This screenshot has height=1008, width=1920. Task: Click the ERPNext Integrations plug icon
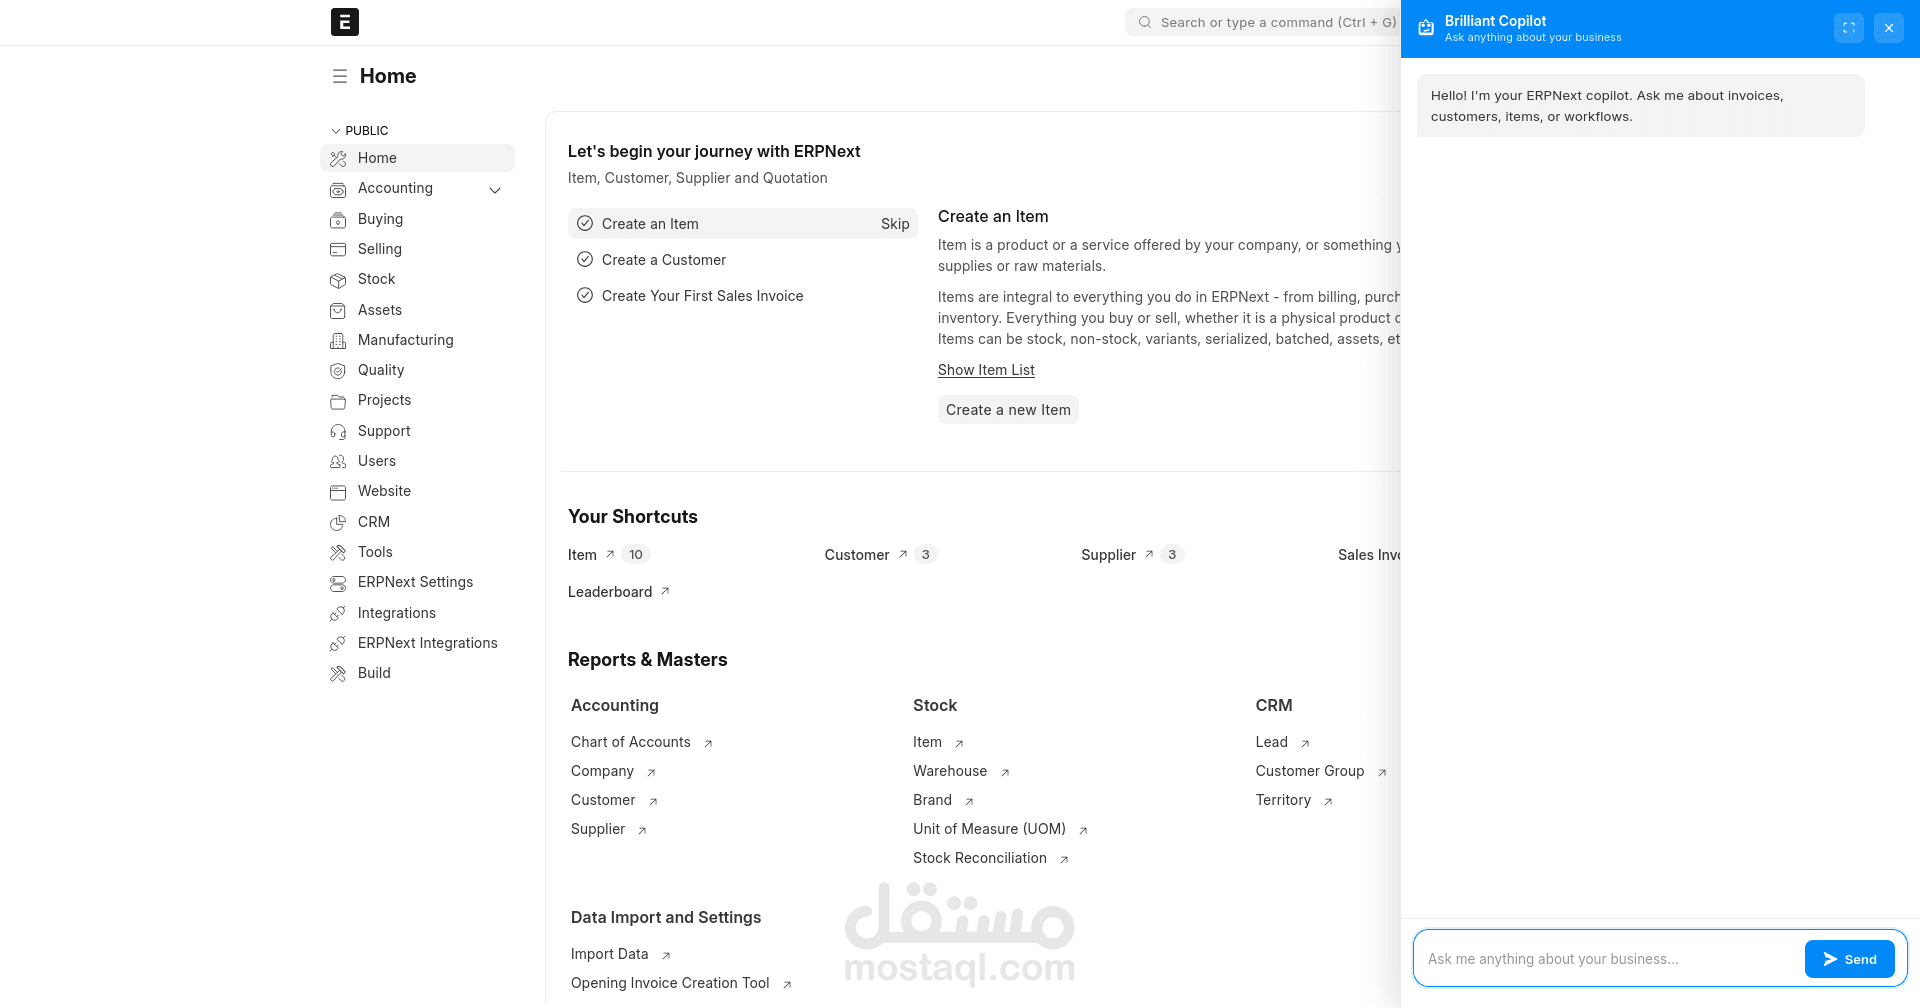point(338,643)
